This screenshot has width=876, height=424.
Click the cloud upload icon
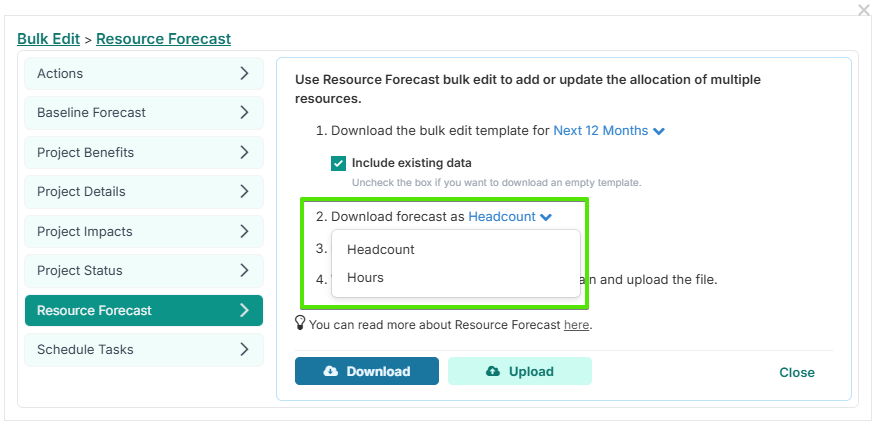coord(493,371)
